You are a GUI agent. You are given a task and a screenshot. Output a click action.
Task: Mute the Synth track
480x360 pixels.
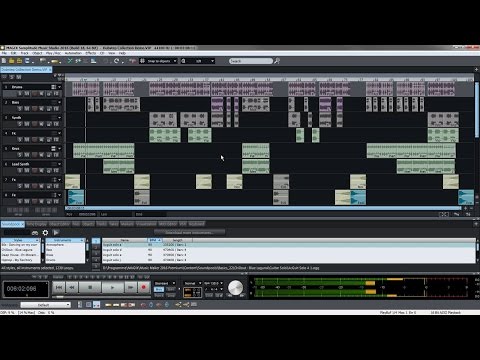[x=27, y=124]
